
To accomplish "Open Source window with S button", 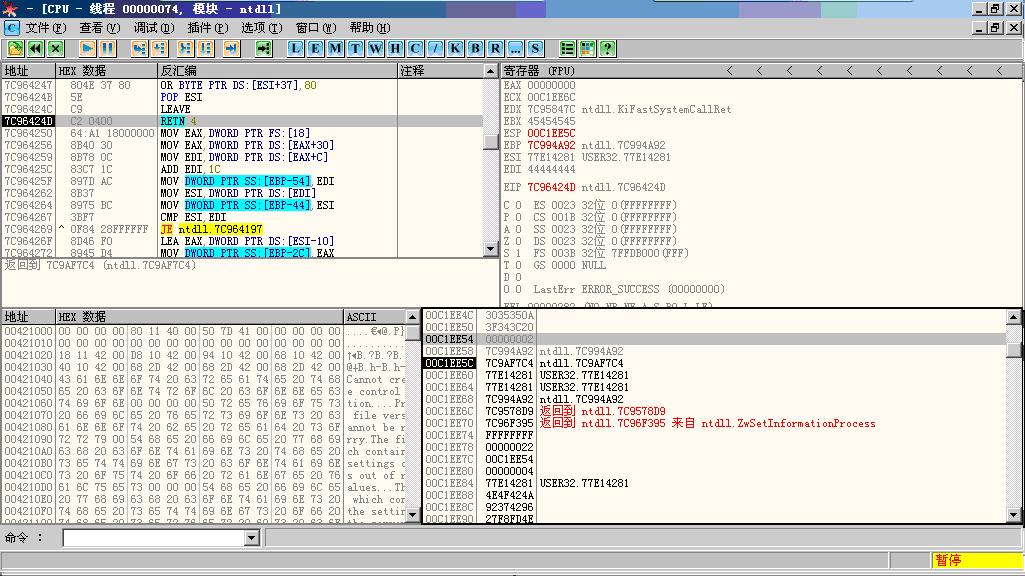I will [x=535, y=48].
